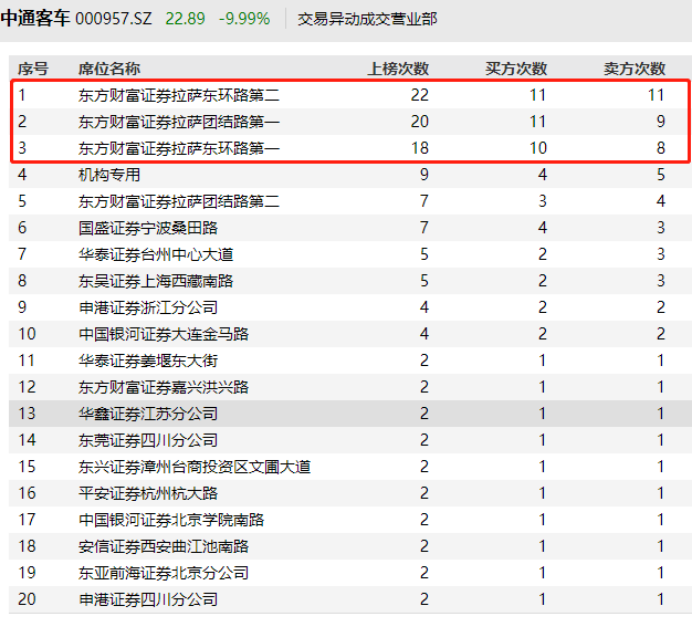Select row 申港证券浙江分公司
This screenshot has width=693, height=627.
pyautogui.click(x=350, y=307)
